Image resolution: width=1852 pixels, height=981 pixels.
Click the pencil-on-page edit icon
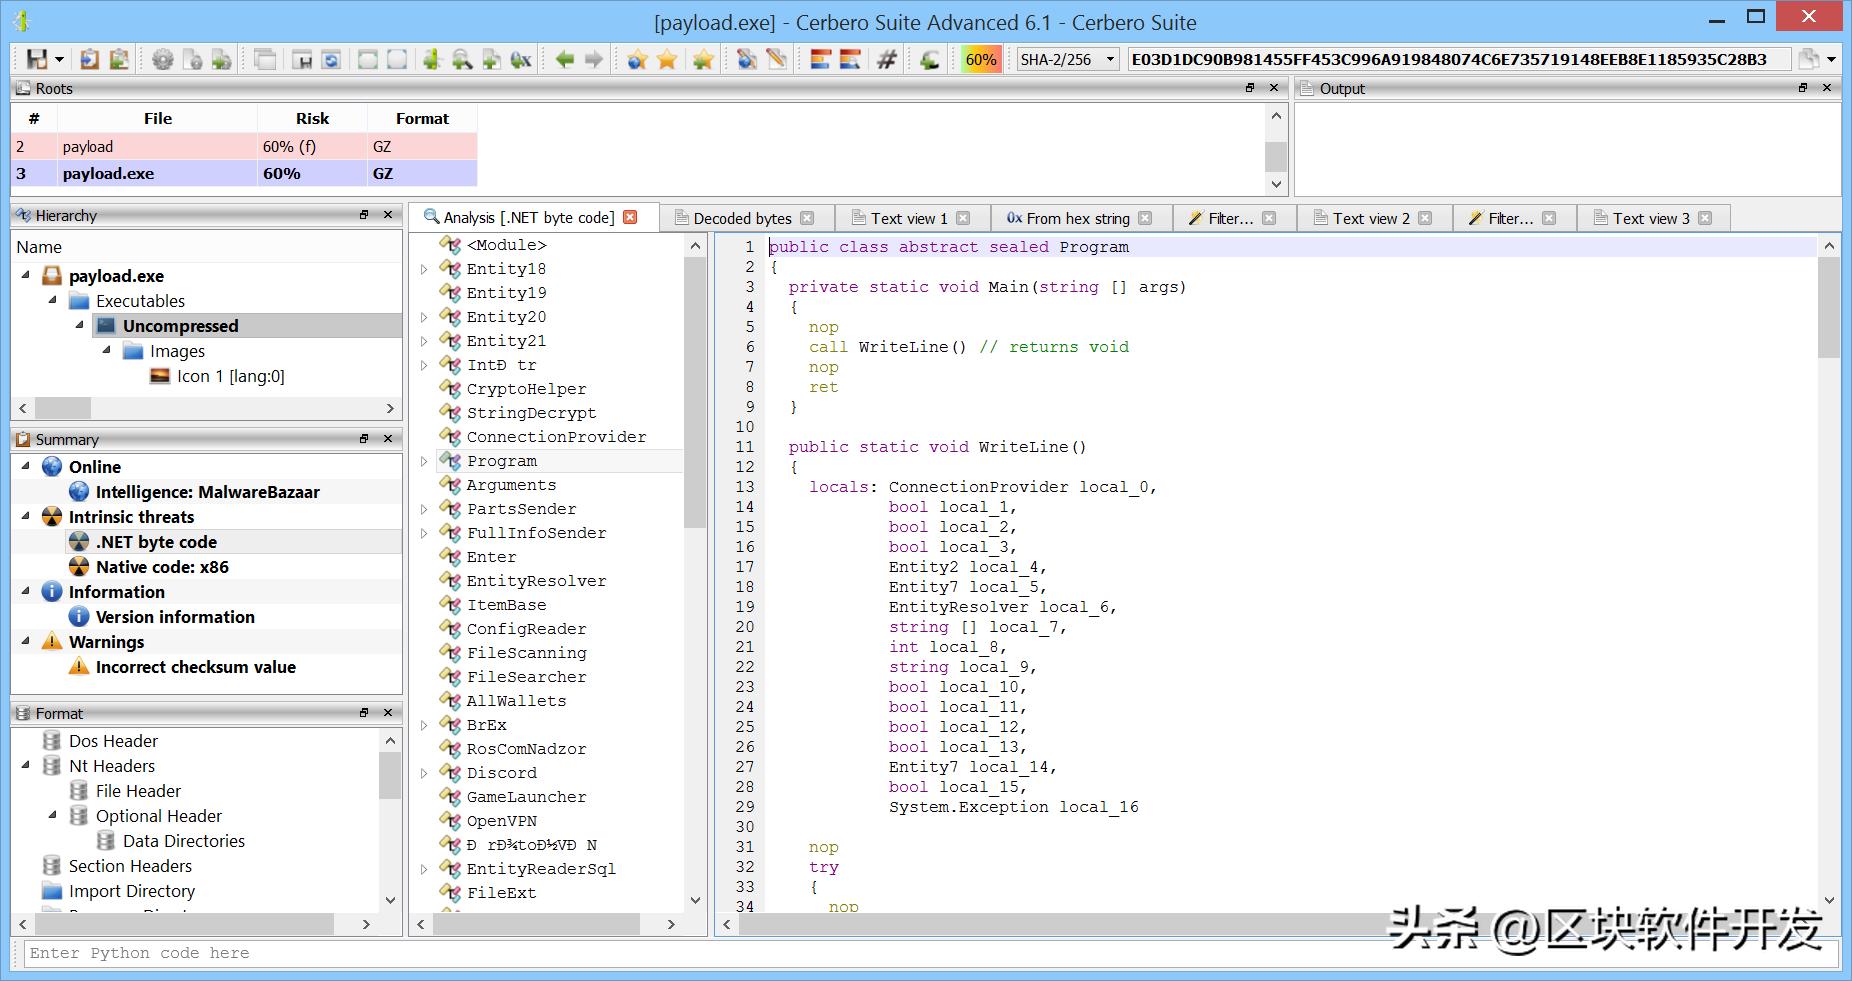pyautogui.click(x=776, y=59)
